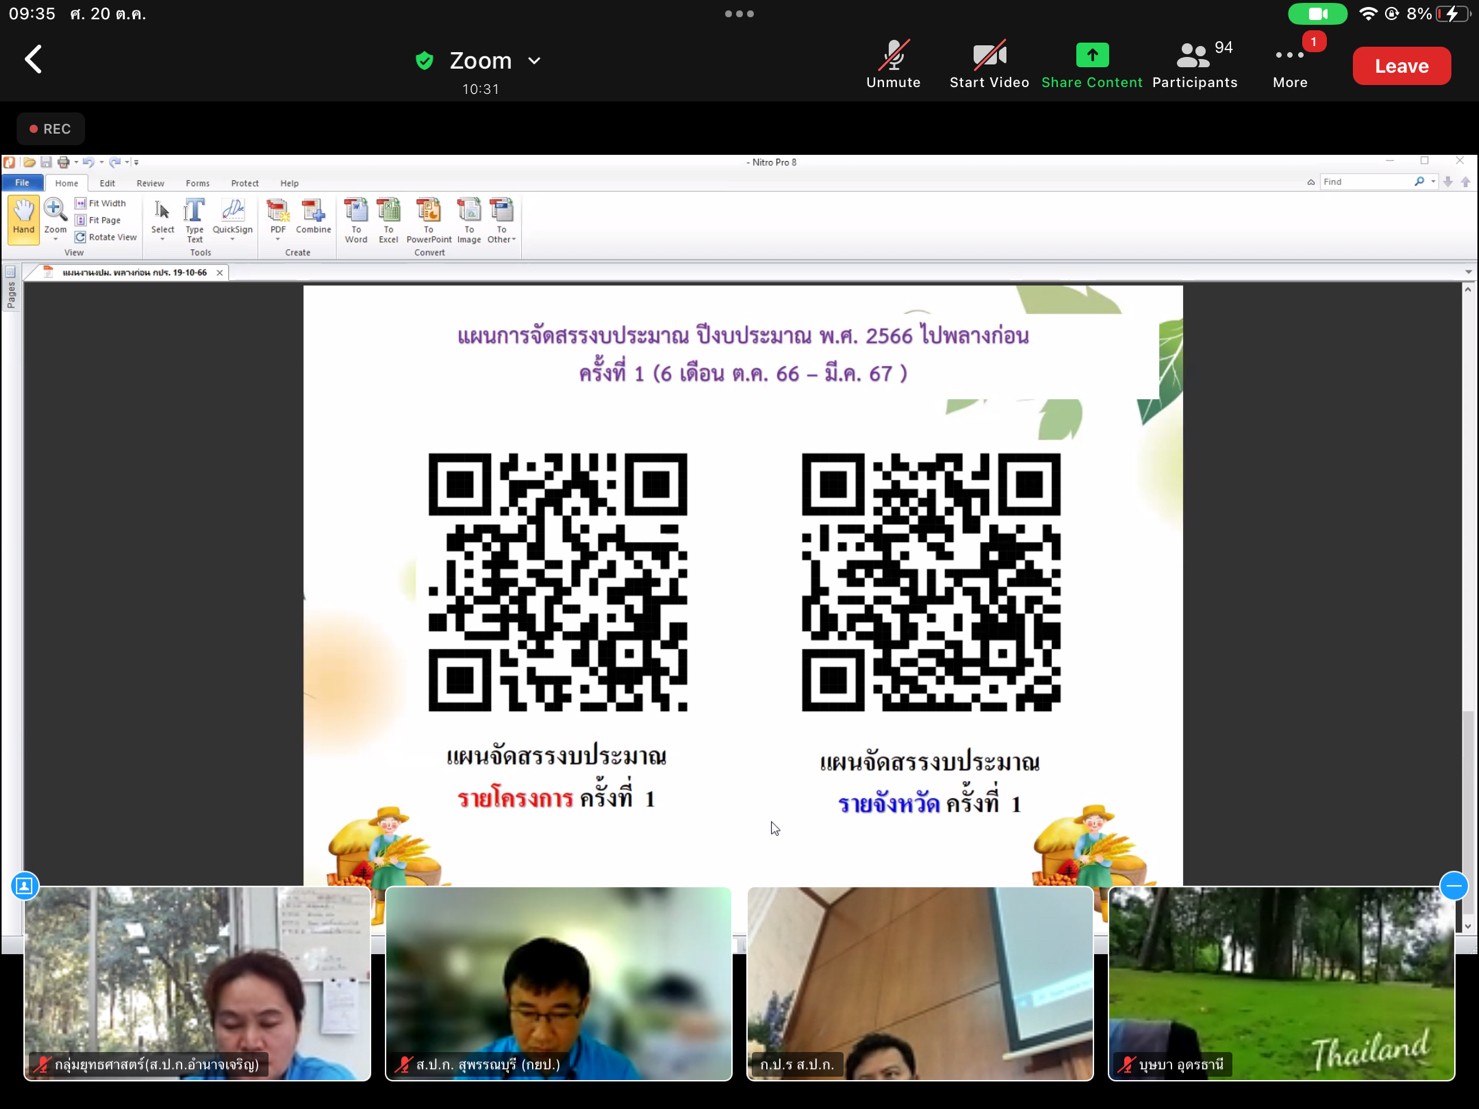Tap the green shield encryption icon
The height and width of the screenshot is (1109, 1479).
tap(424, 61)
